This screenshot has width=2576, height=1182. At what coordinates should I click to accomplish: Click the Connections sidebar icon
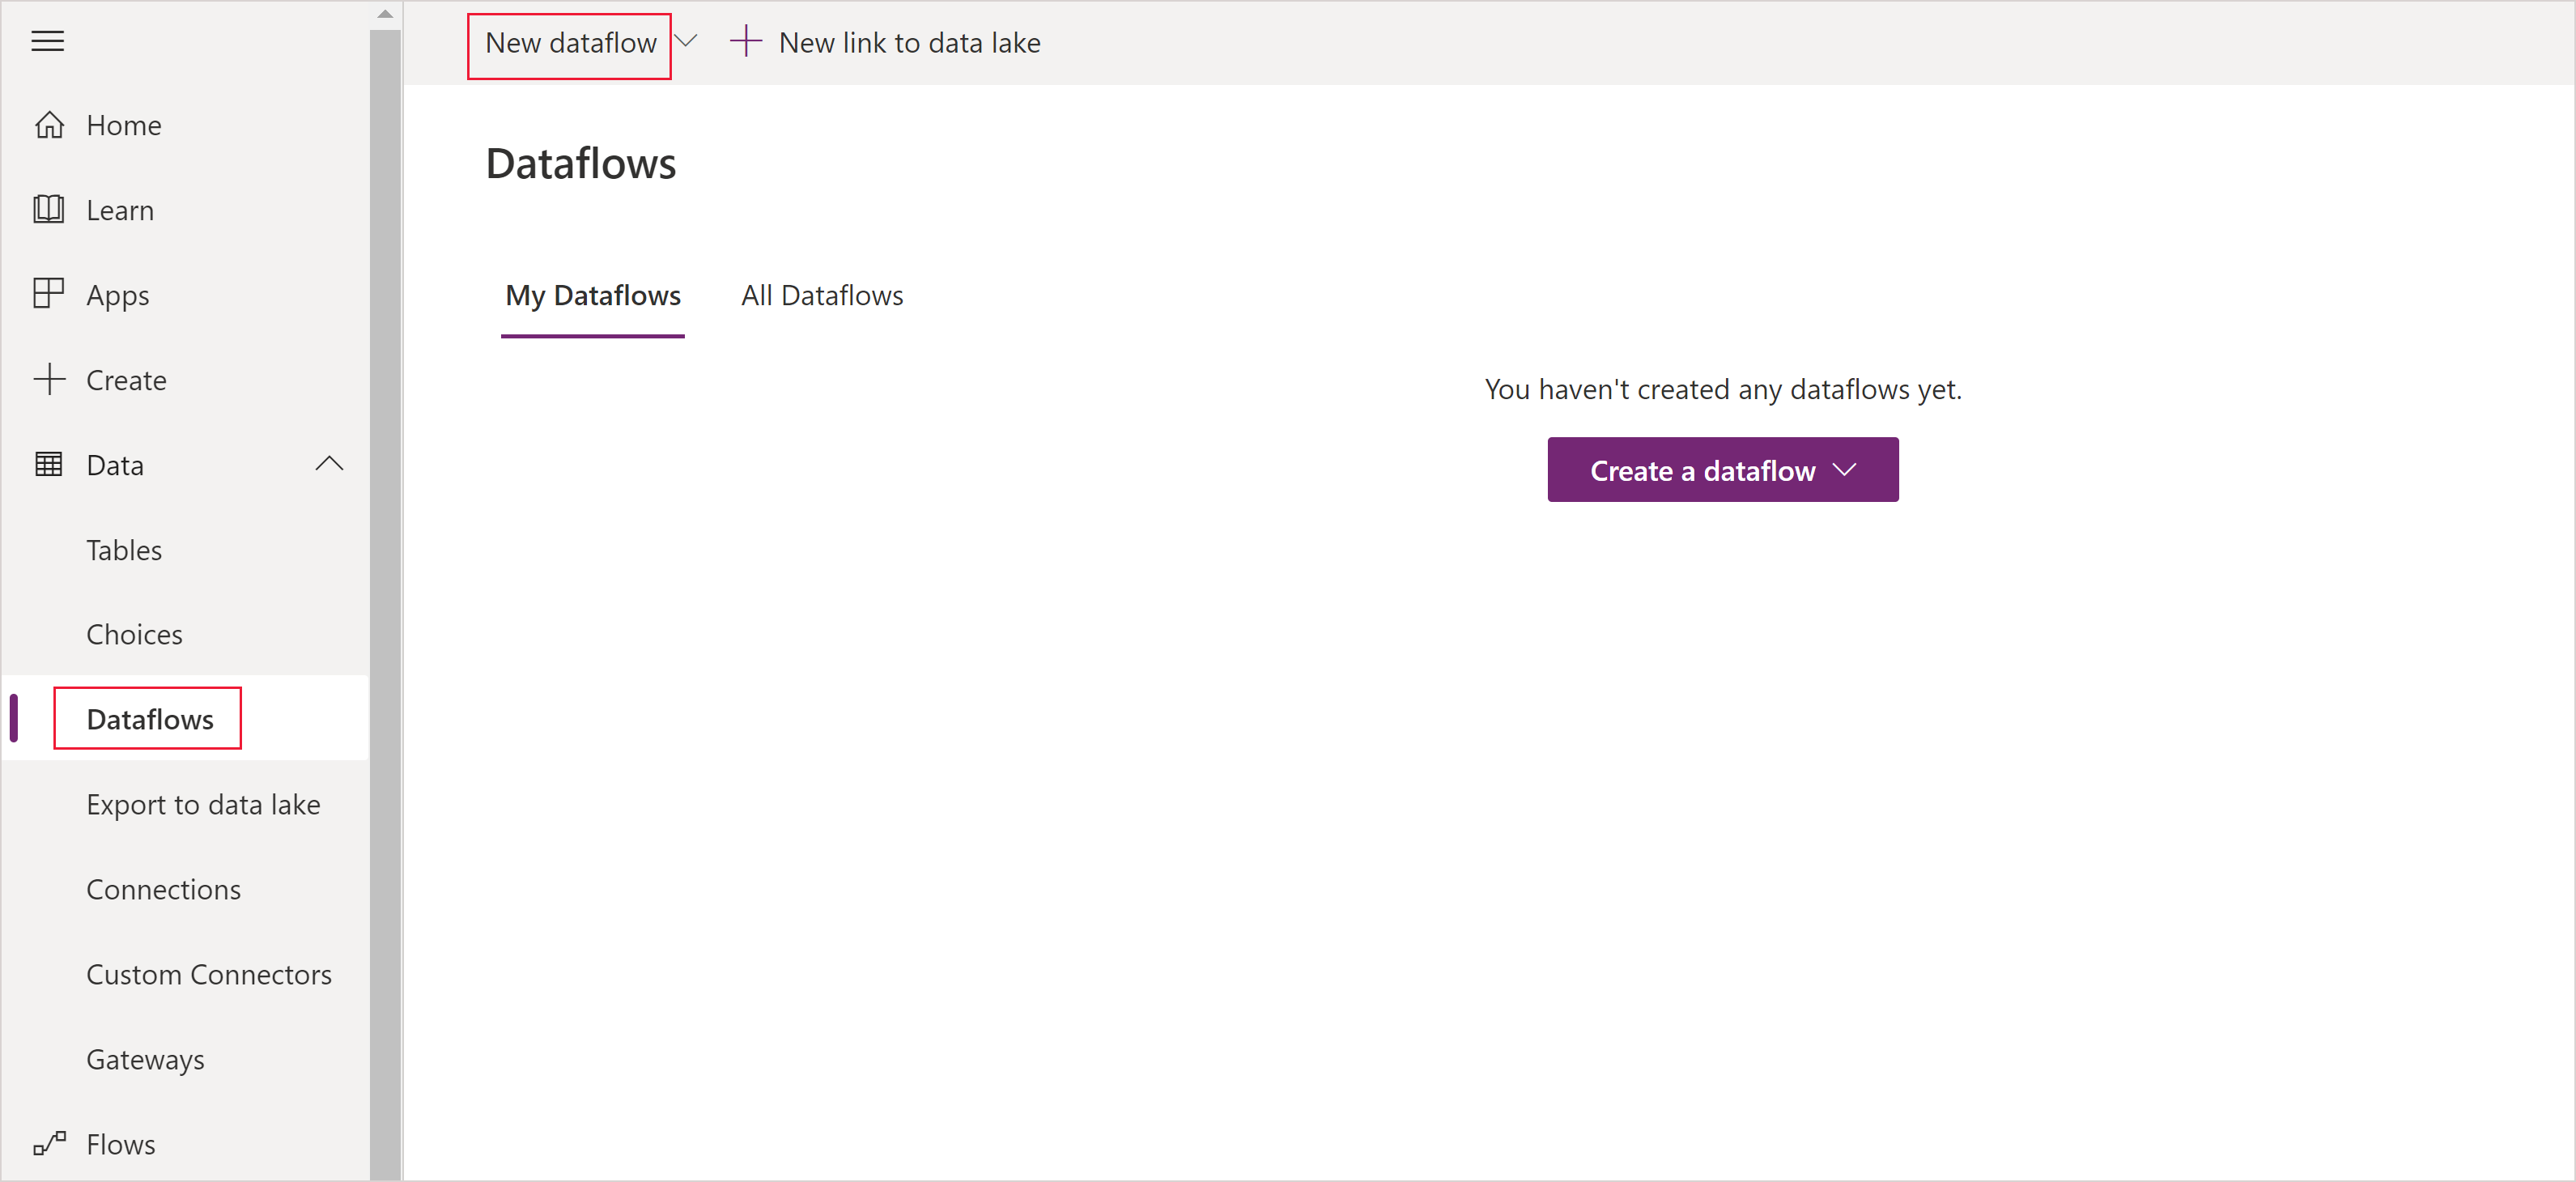[x=163, y=888]
